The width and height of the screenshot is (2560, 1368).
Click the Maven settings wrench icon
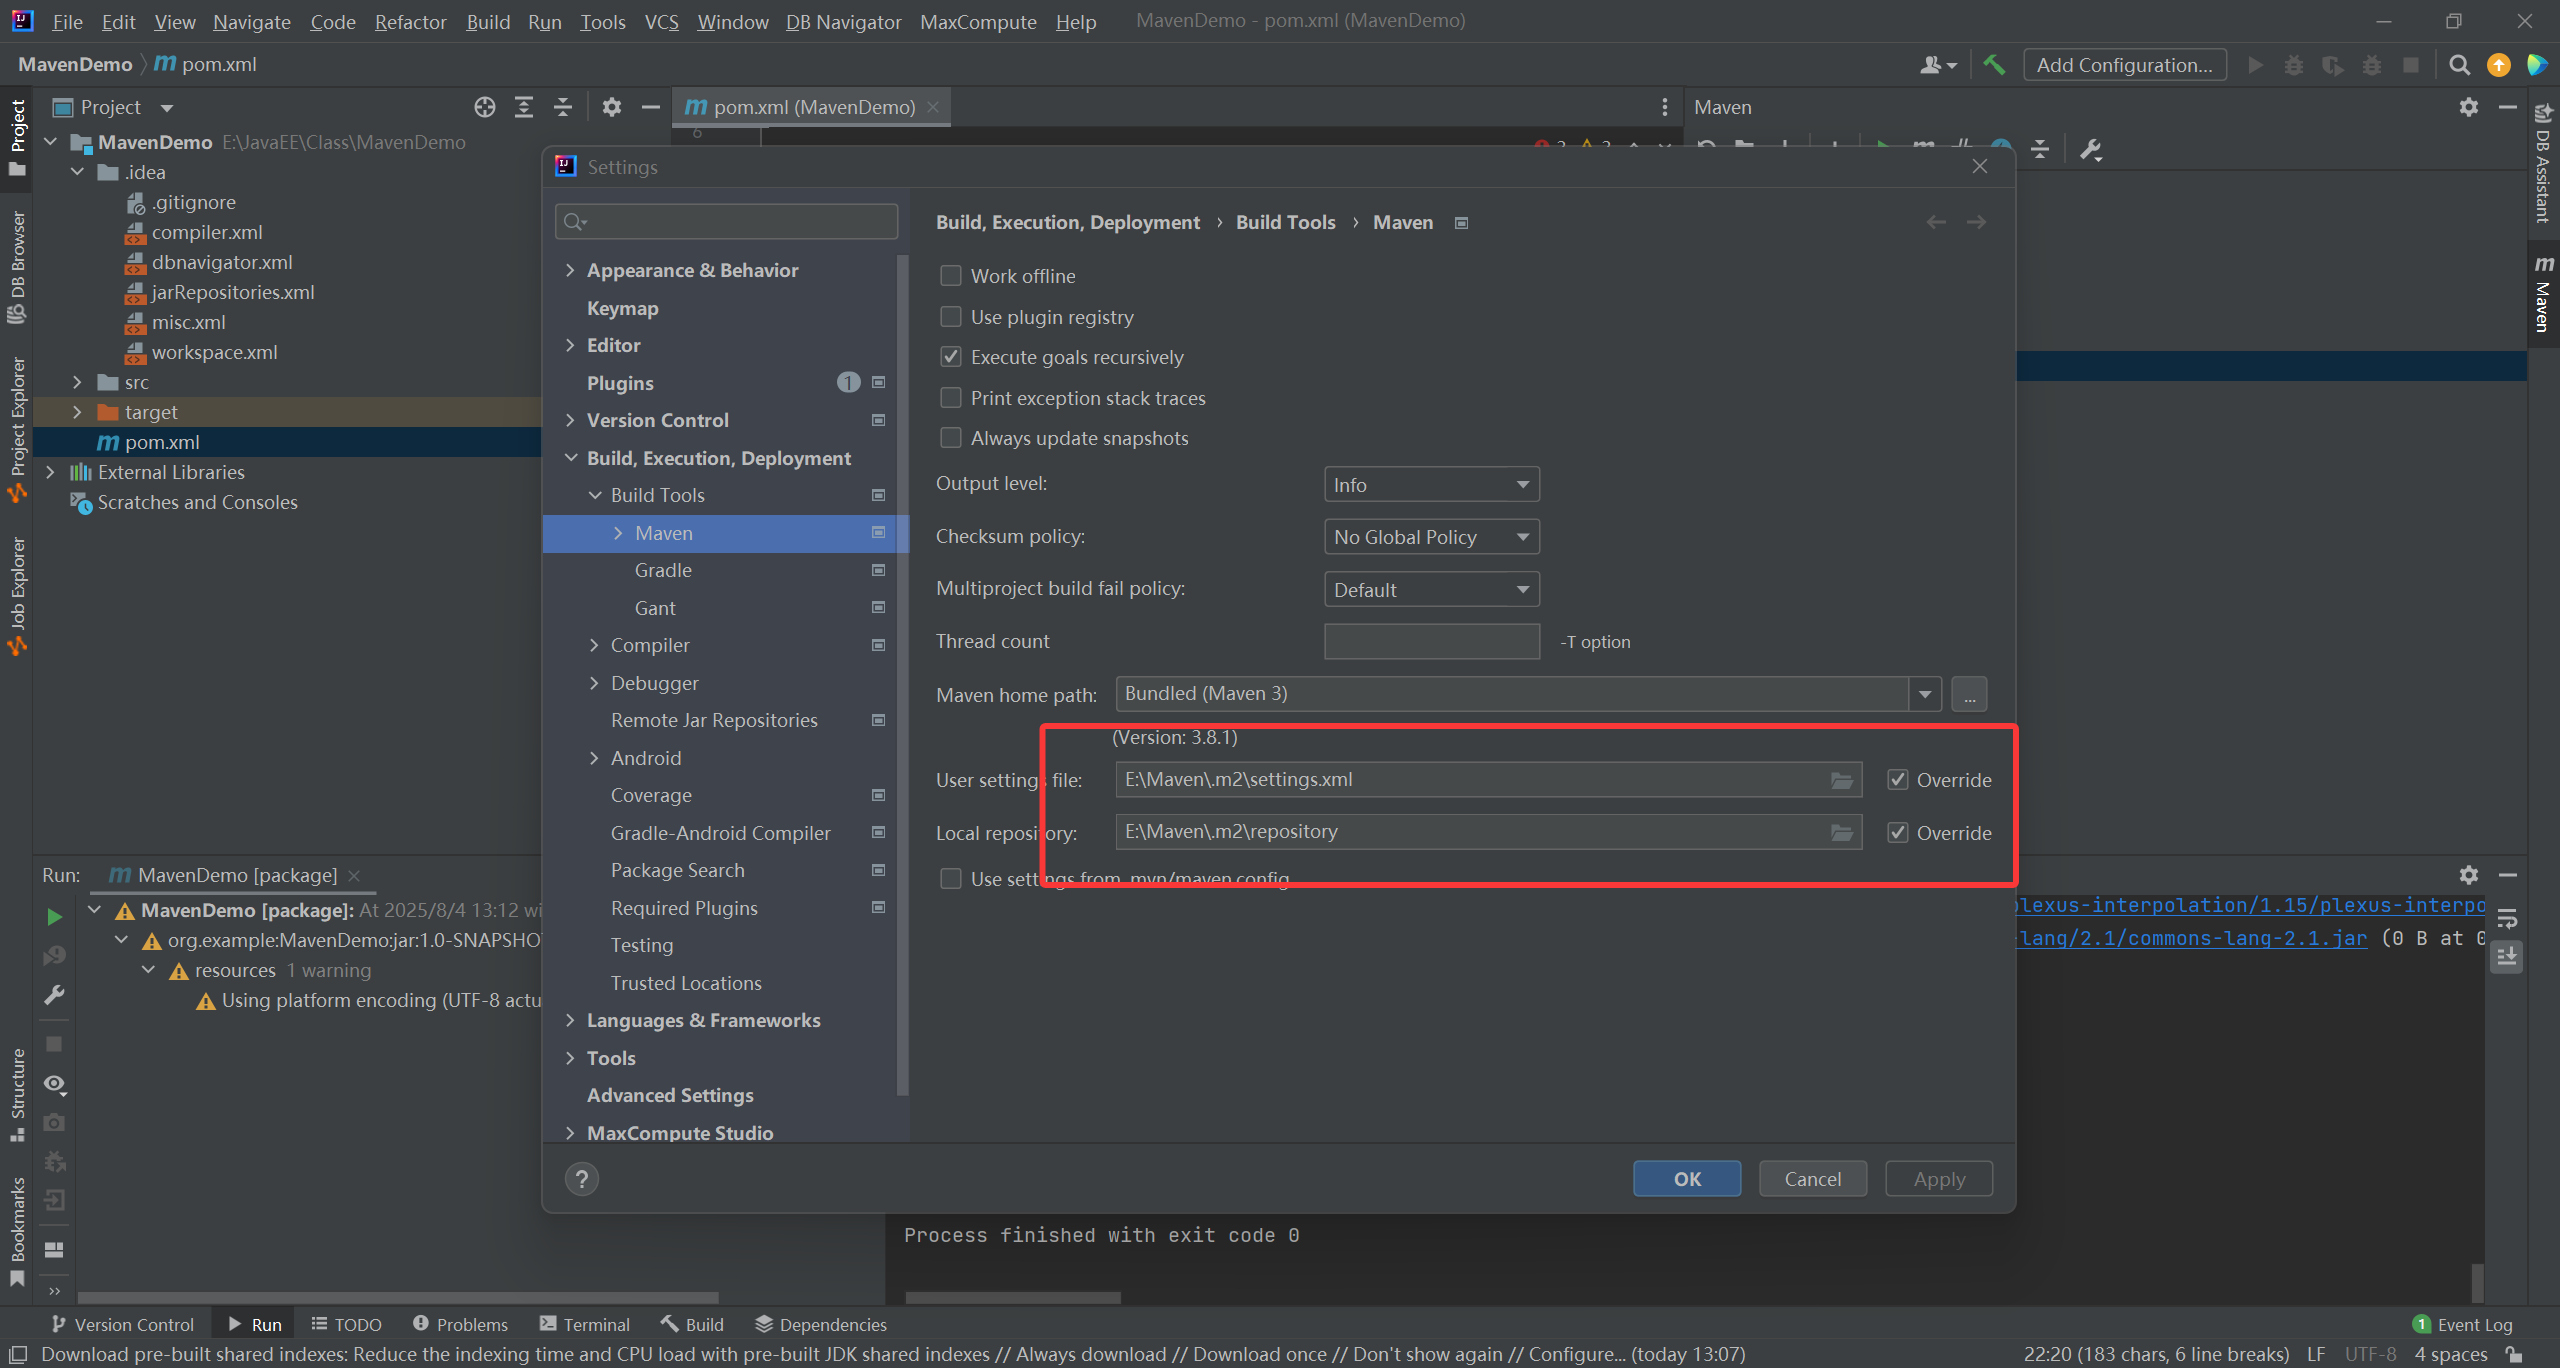pyautogui.click(x=2090, y=150)
